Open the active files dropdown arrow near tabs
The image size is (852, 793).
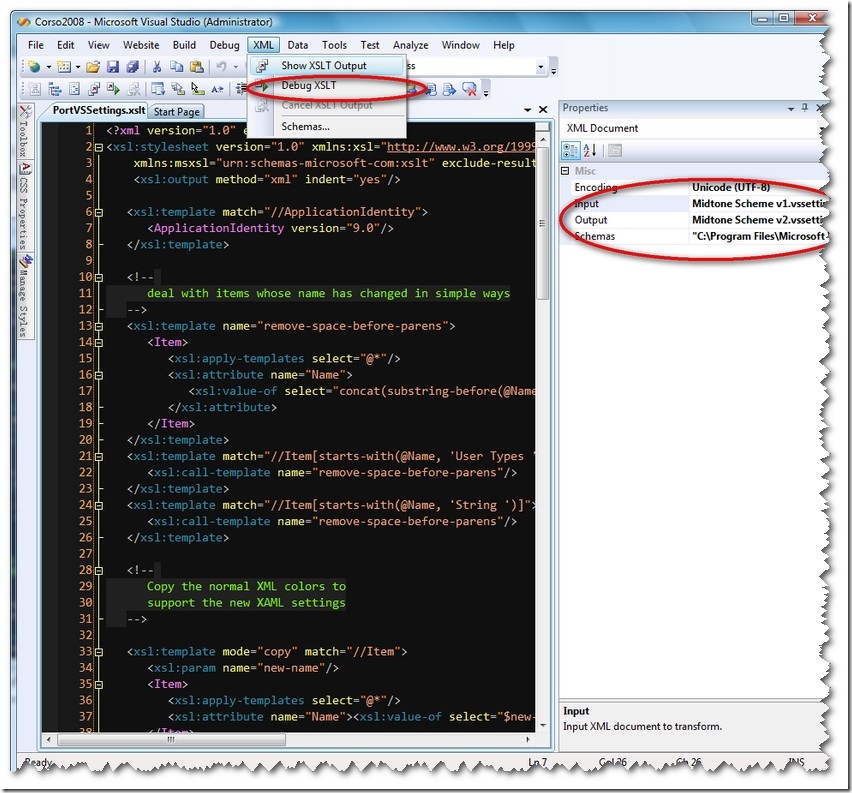[x=527, y=110]
